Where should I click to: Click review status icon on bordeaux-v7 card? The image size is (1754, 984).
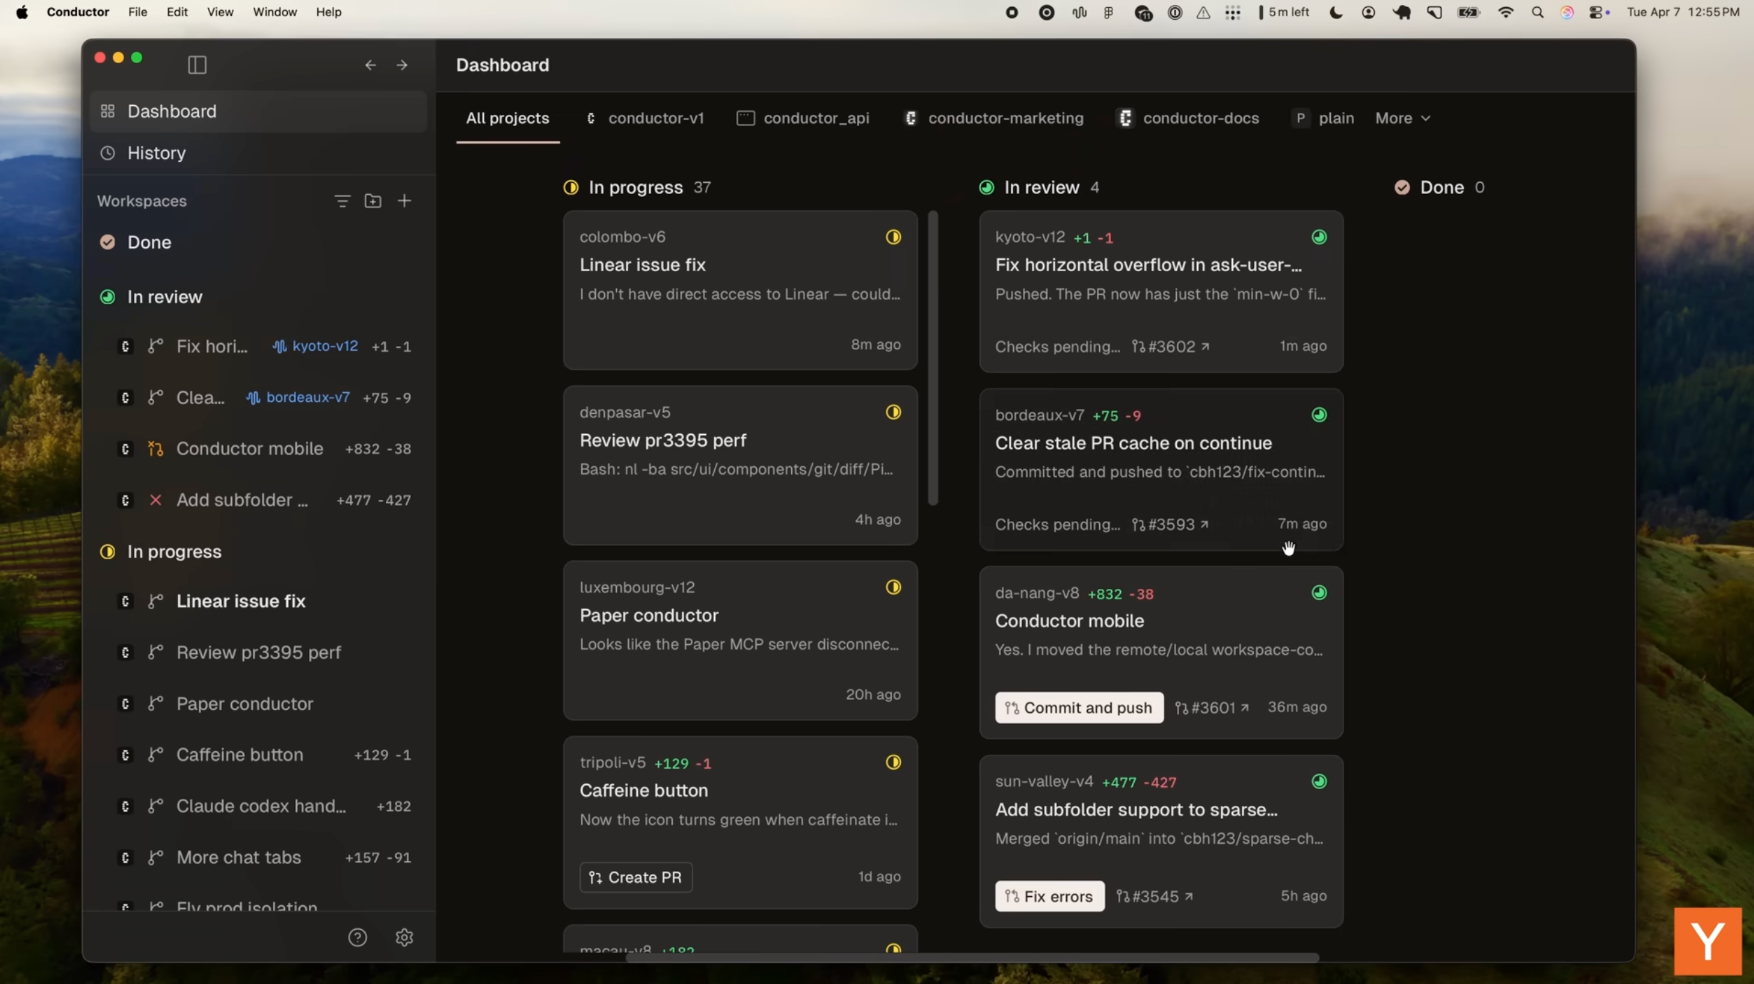tap(1319, 415)
